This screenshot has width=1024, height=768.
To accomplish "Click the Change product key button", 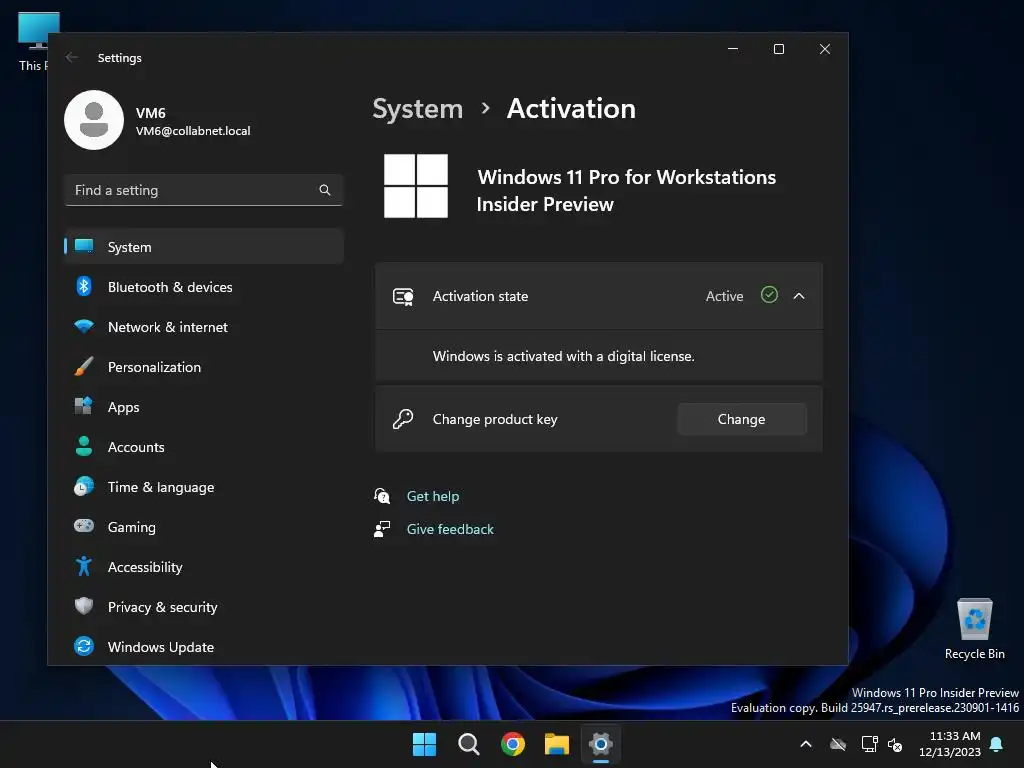I will (x=741, y=419).
